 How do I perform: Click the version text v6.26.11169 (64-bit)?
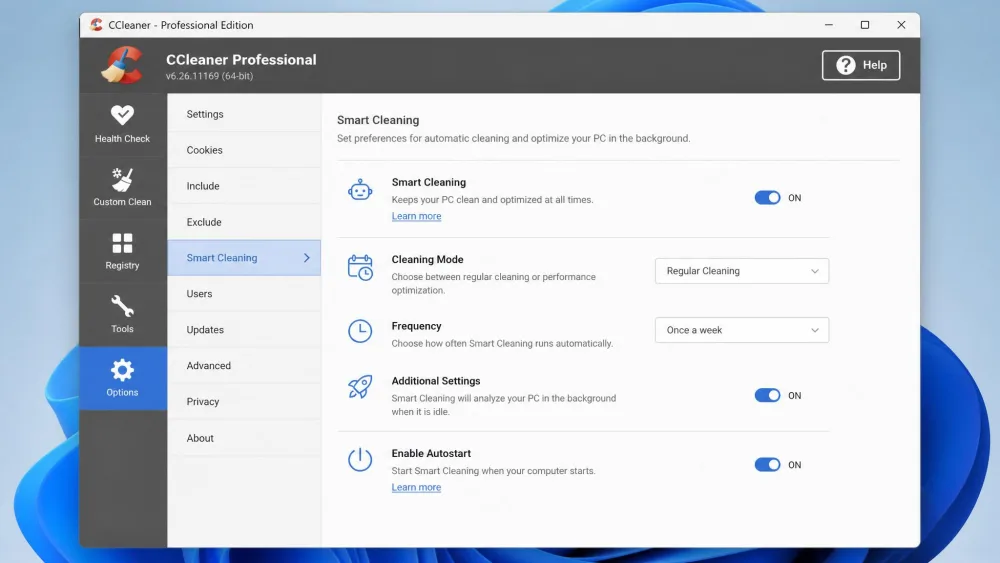coord(209,76)
